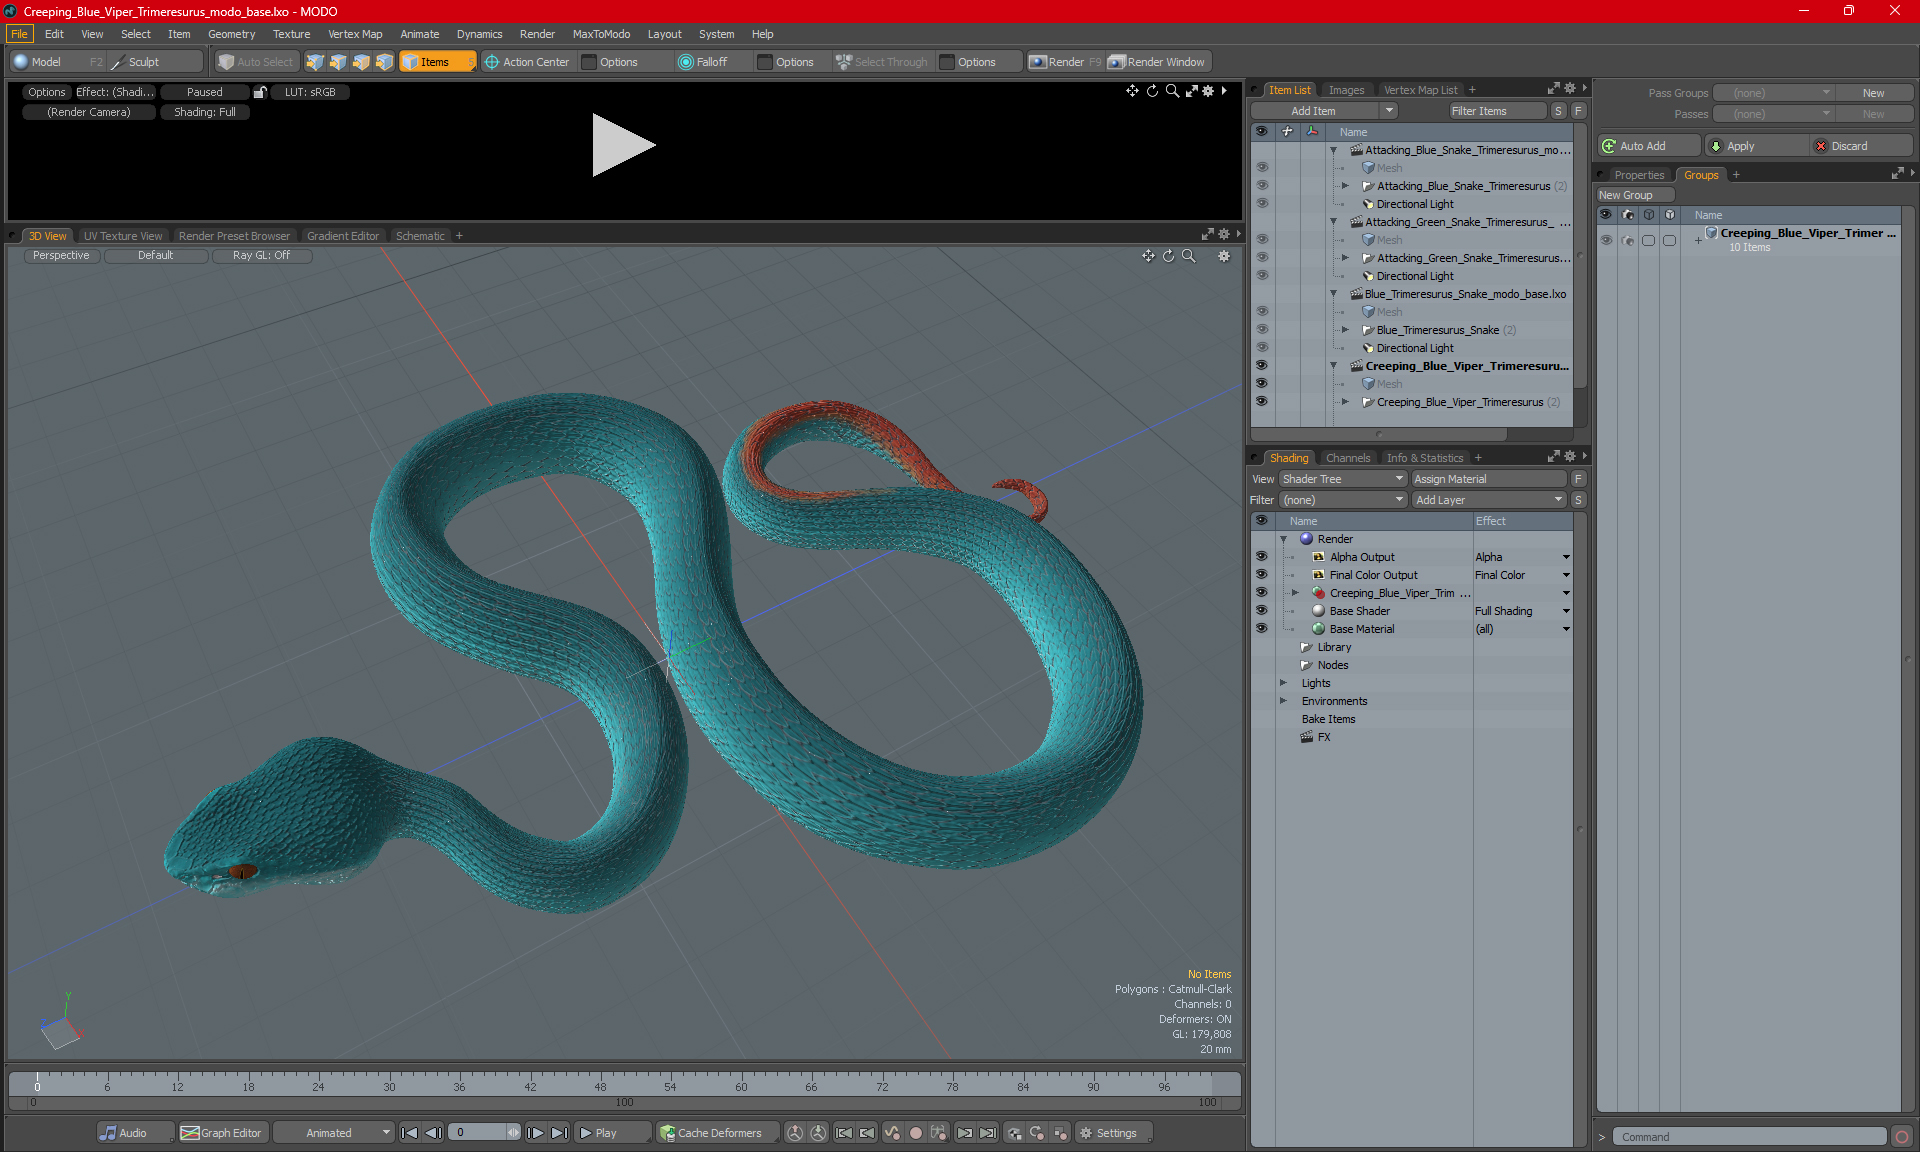
Task: Go to first frame on timeline
Action: point(409,1133)
